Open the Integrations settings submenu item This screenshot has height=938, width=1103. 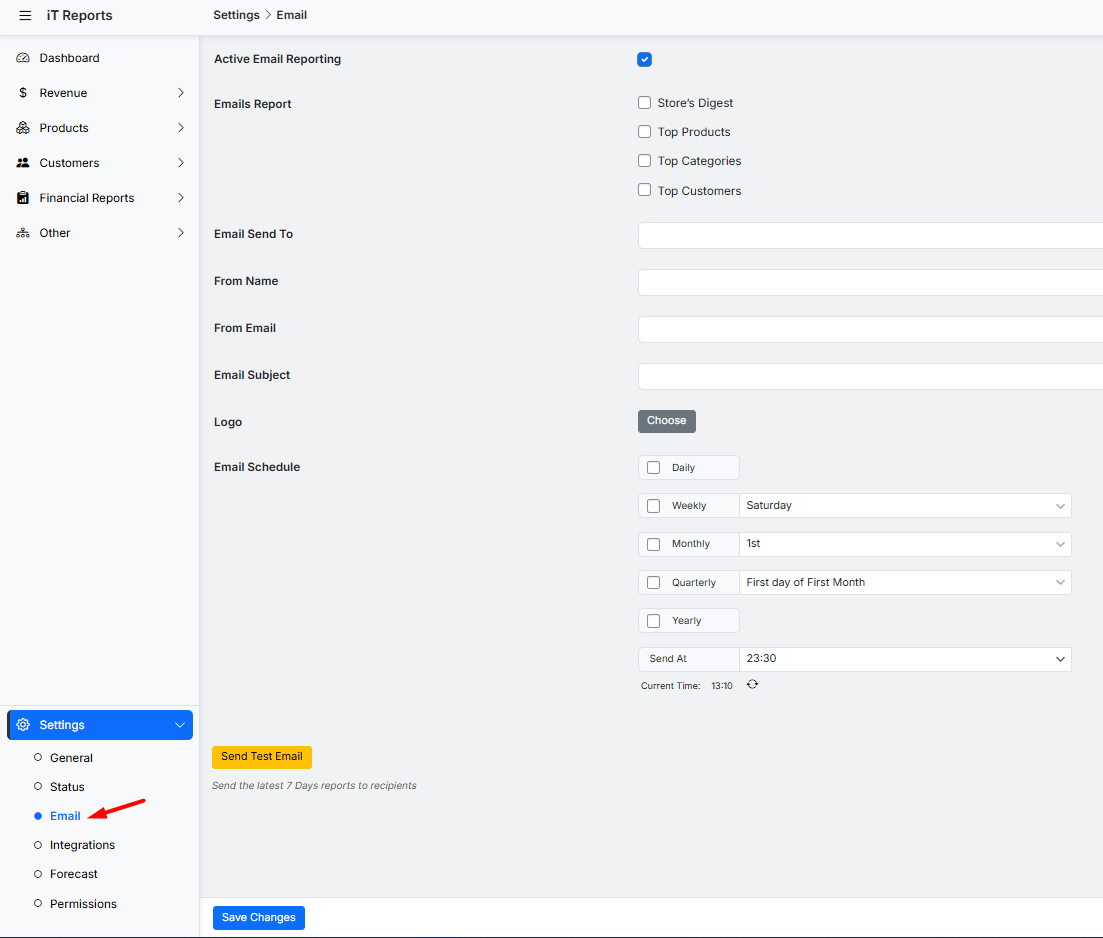click(82, 845)
